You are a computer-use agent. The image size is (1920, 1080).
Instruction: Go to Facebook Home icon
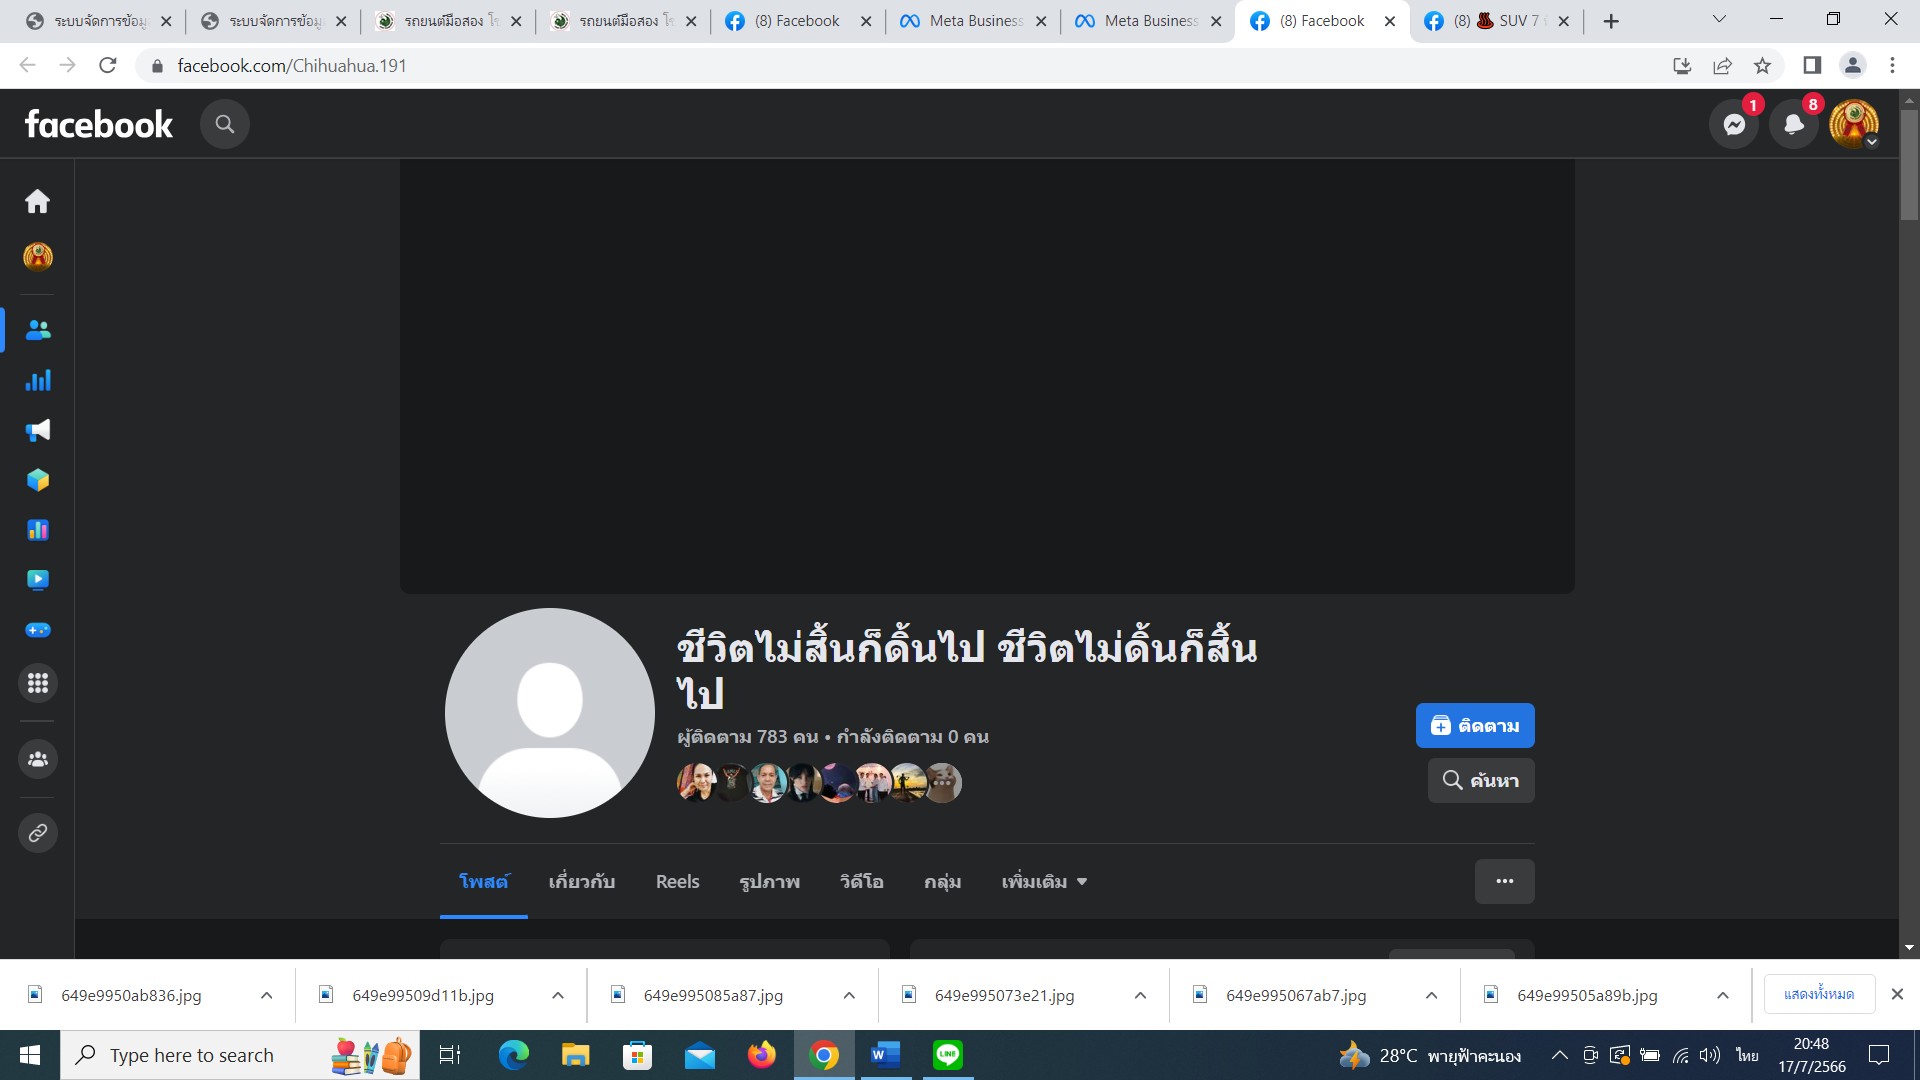(38, 201)
